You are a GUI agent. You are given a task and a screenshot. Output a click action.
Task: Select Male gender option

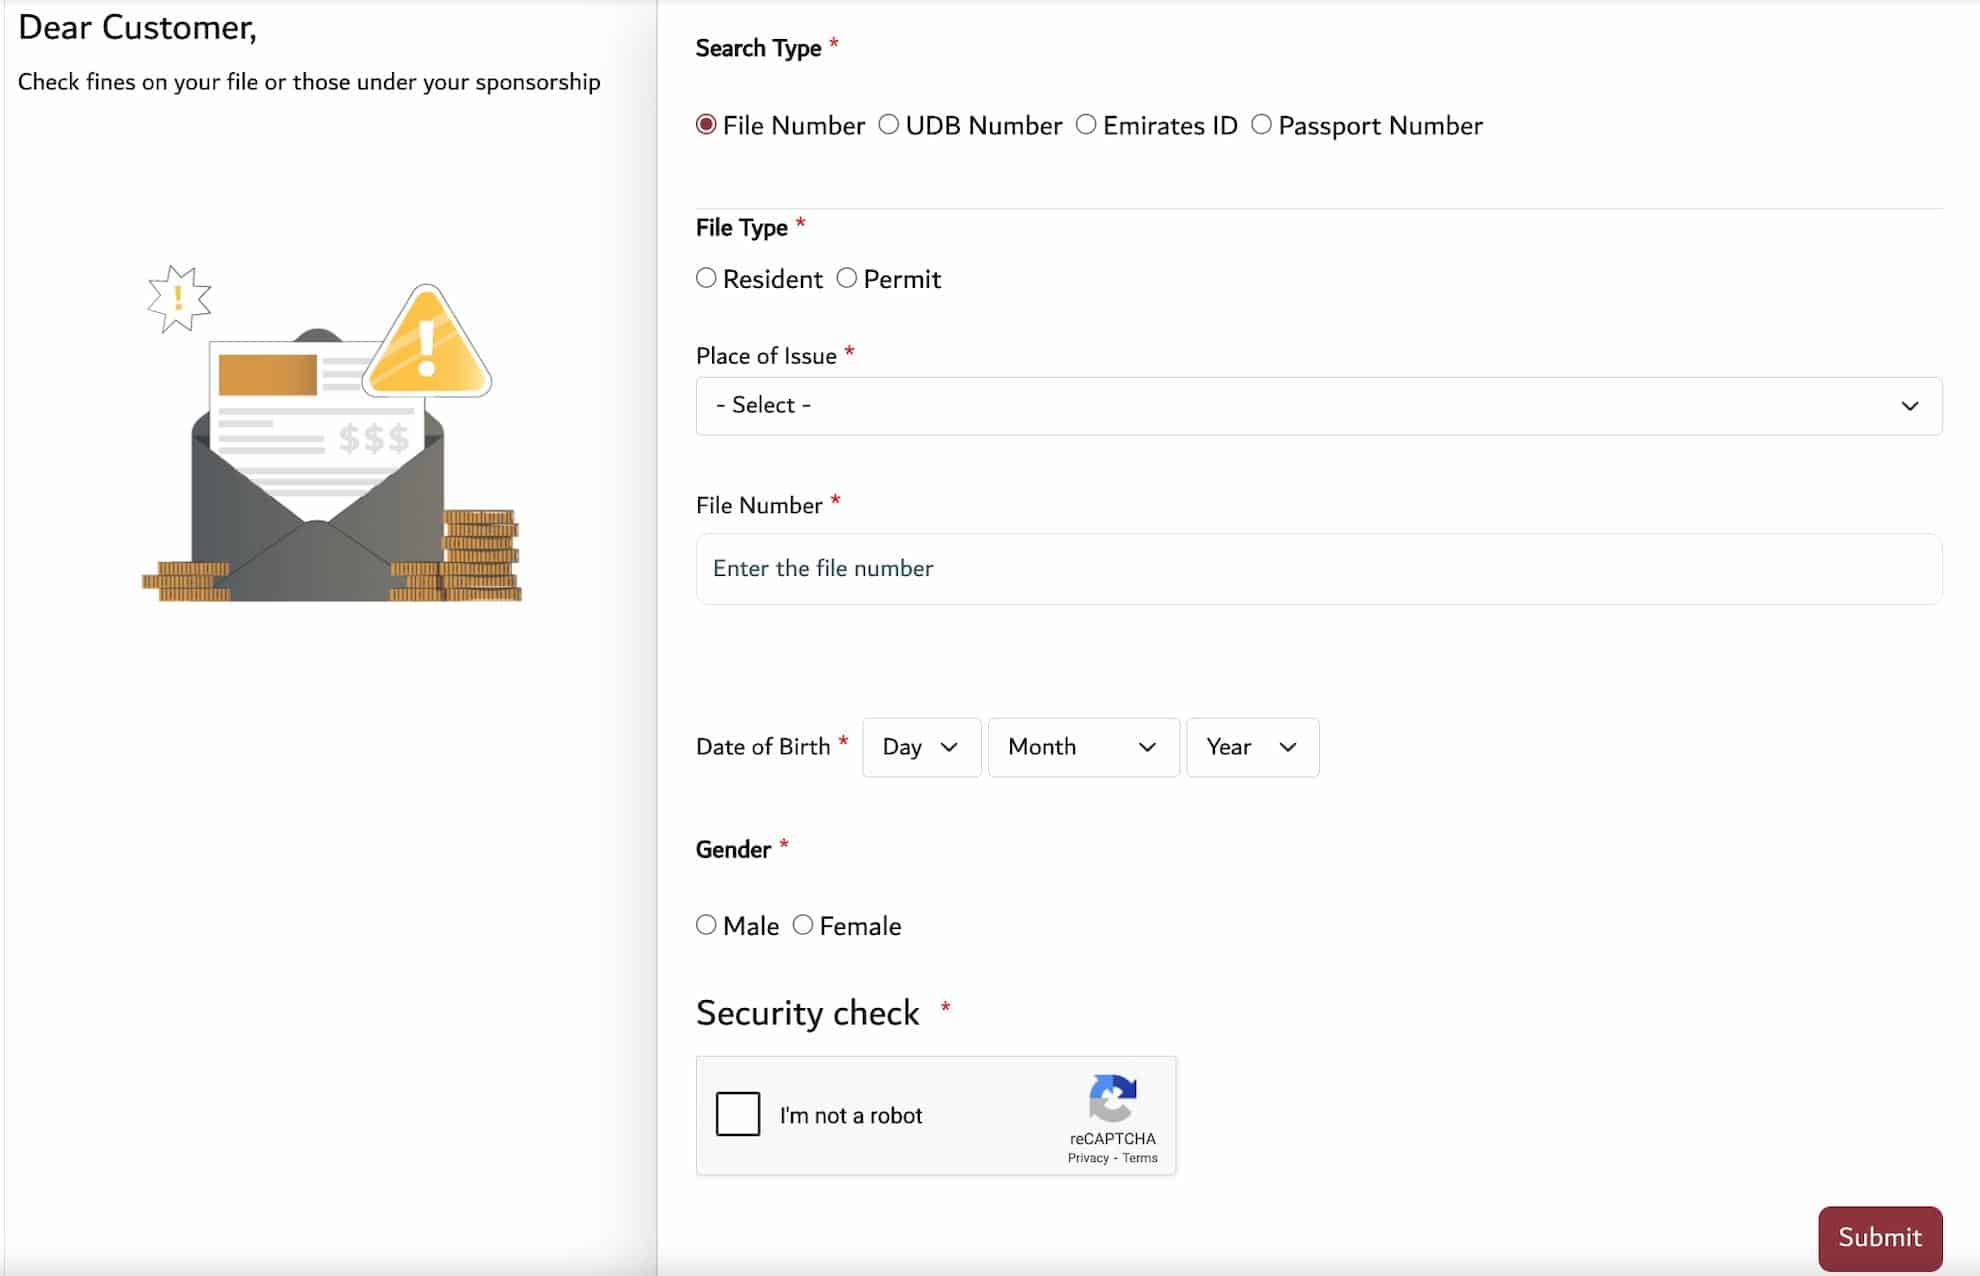point(706,925)
